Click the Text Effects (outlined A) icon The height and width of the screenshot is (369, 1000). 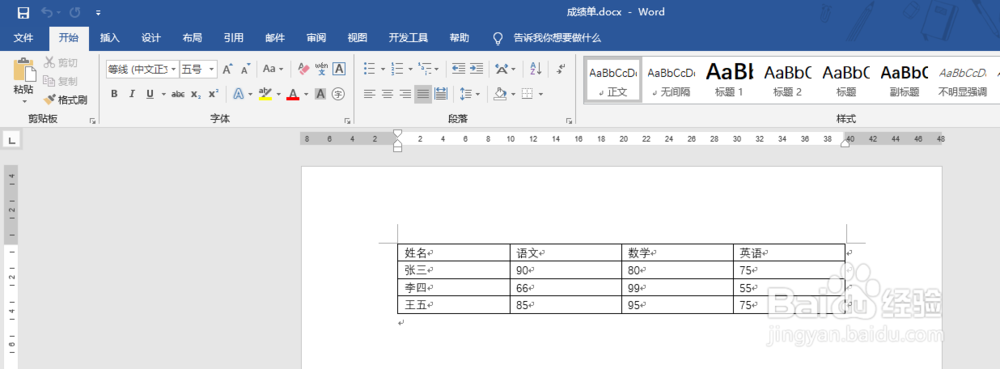pyautogui.click(x=239, y=94)
